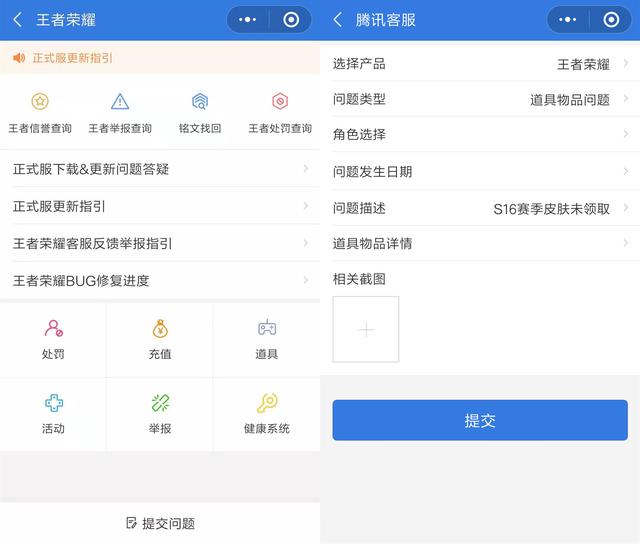Open the more options dots on 王者荣耀 page

click(247, 20)
